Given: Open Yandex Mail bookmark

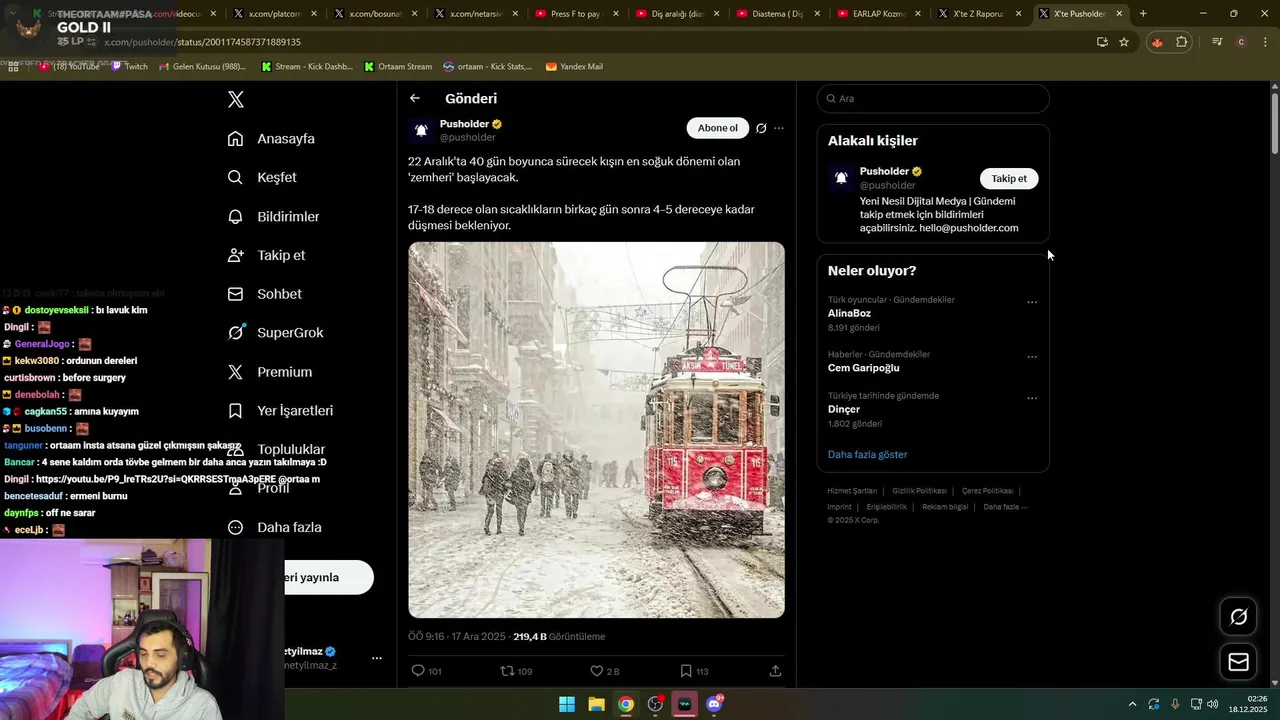Looking at the screenshot, I should [x=574, y=66].
